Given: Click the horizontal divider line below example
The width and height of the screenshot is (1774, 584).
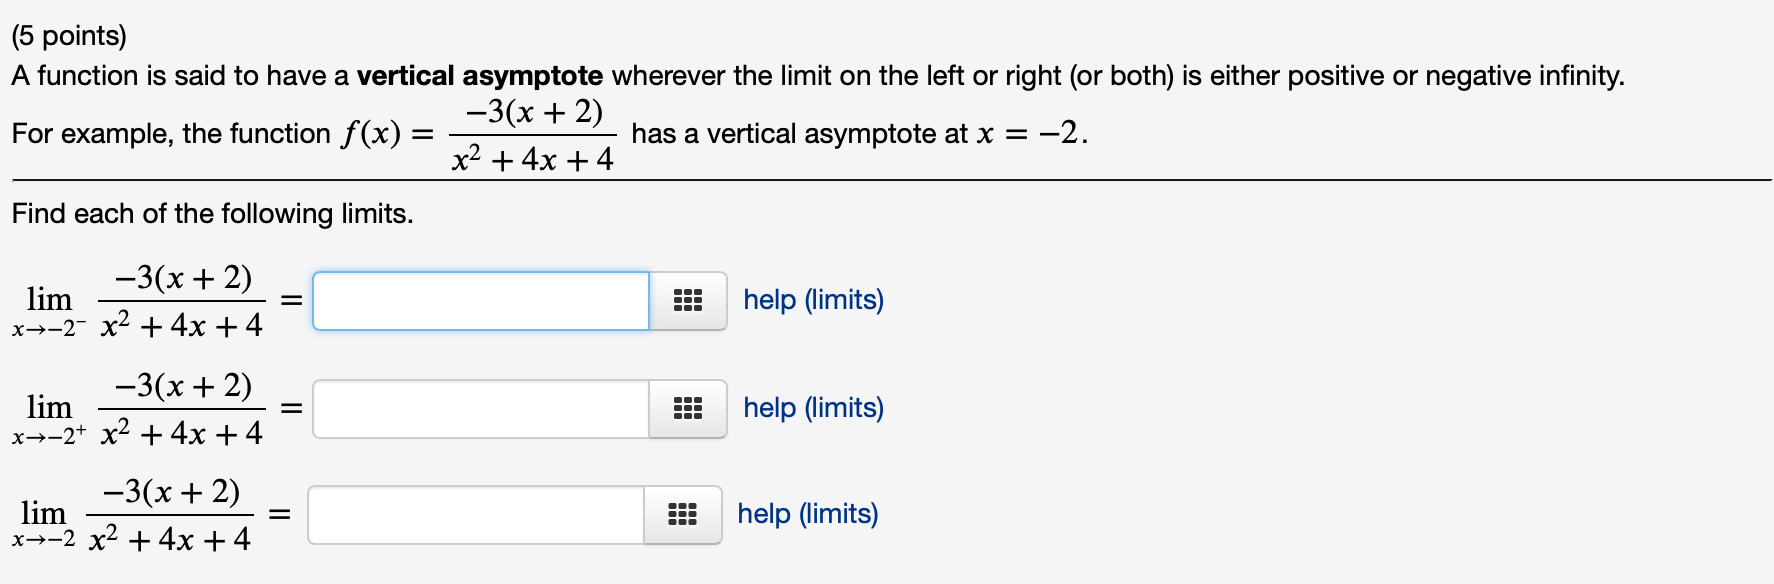Looking at the screenshot, I should [x=891, y=181].
